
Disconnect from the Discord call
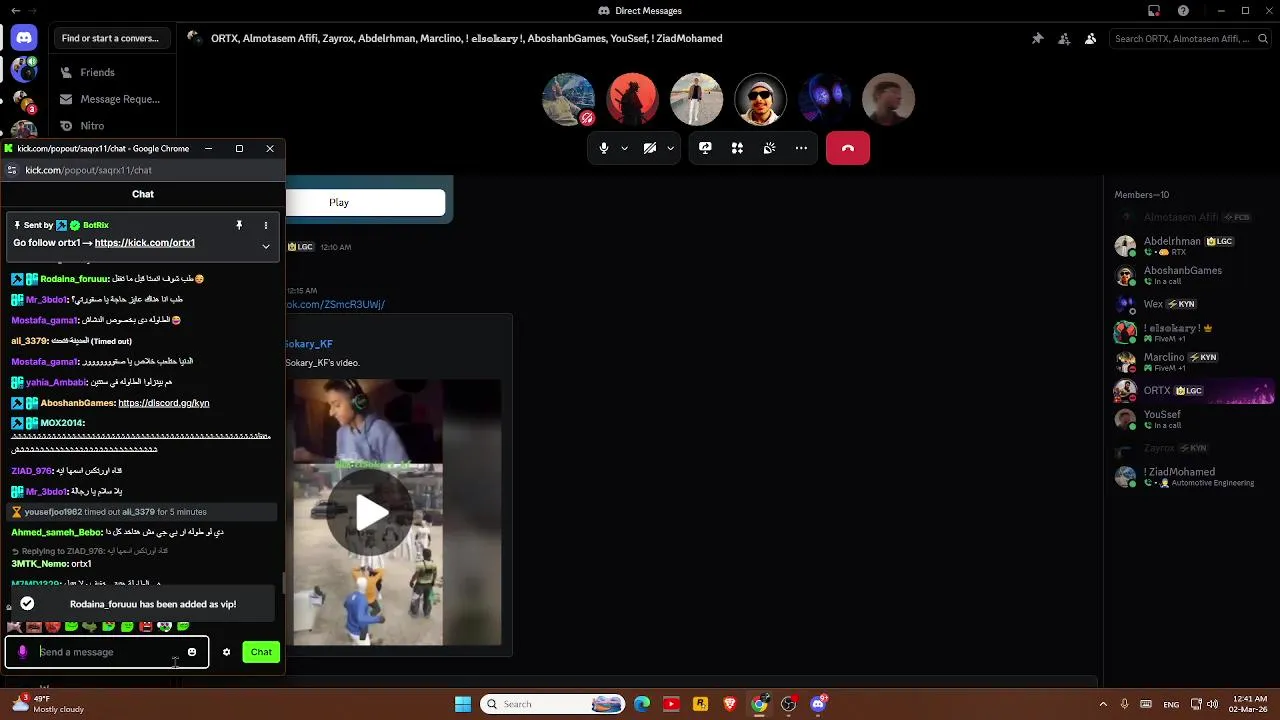[x=848, y=148]
